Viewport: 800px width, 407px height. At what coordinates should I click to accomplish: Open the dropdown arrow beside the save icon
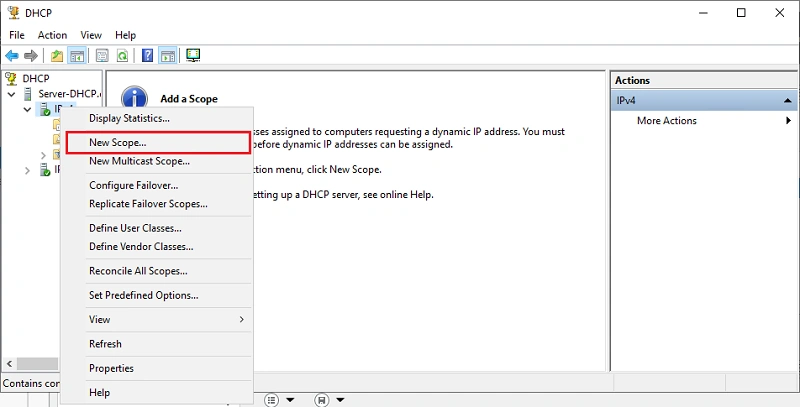coord(340,400)
